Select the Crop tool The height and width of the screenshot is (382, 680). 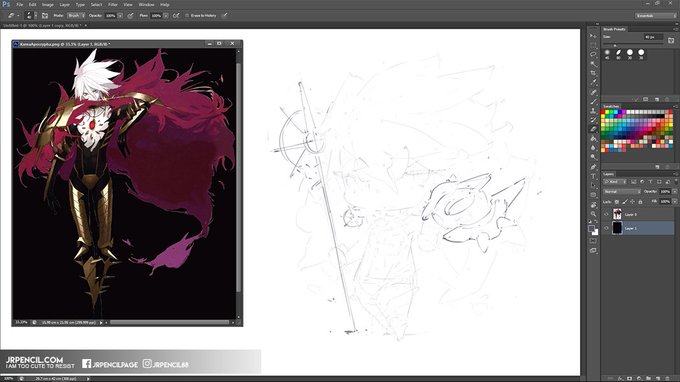(593, 73)
